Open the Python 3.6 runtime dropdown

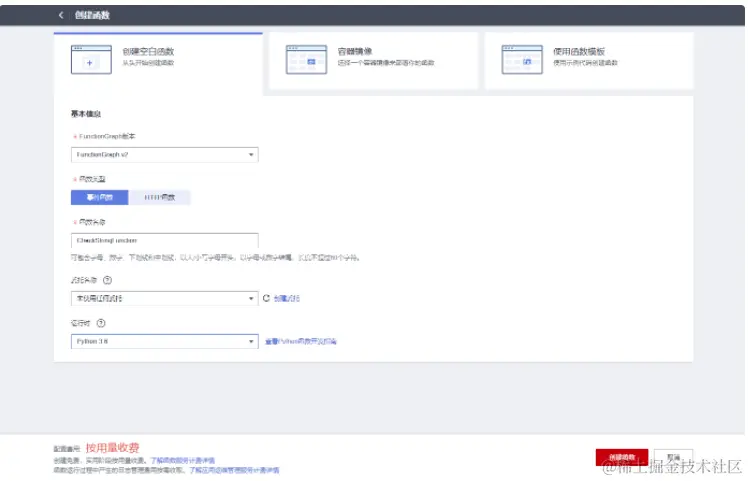[165, 341]
